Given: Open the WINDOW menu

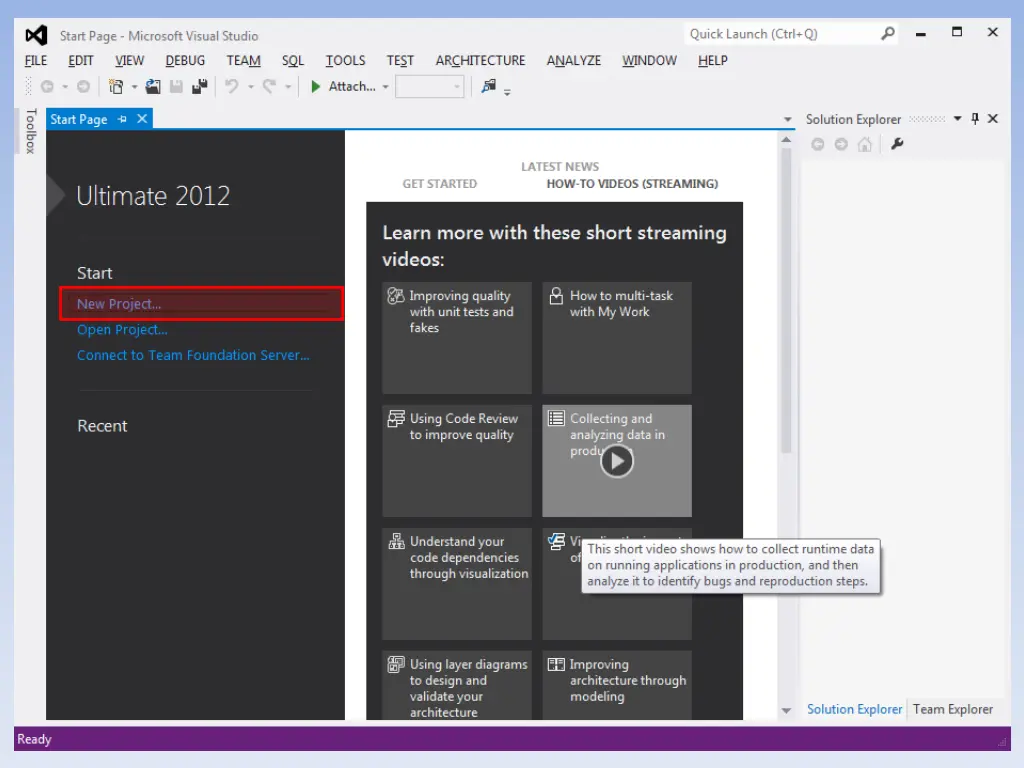Looking at the screenshot, I should tap(649, 61).
